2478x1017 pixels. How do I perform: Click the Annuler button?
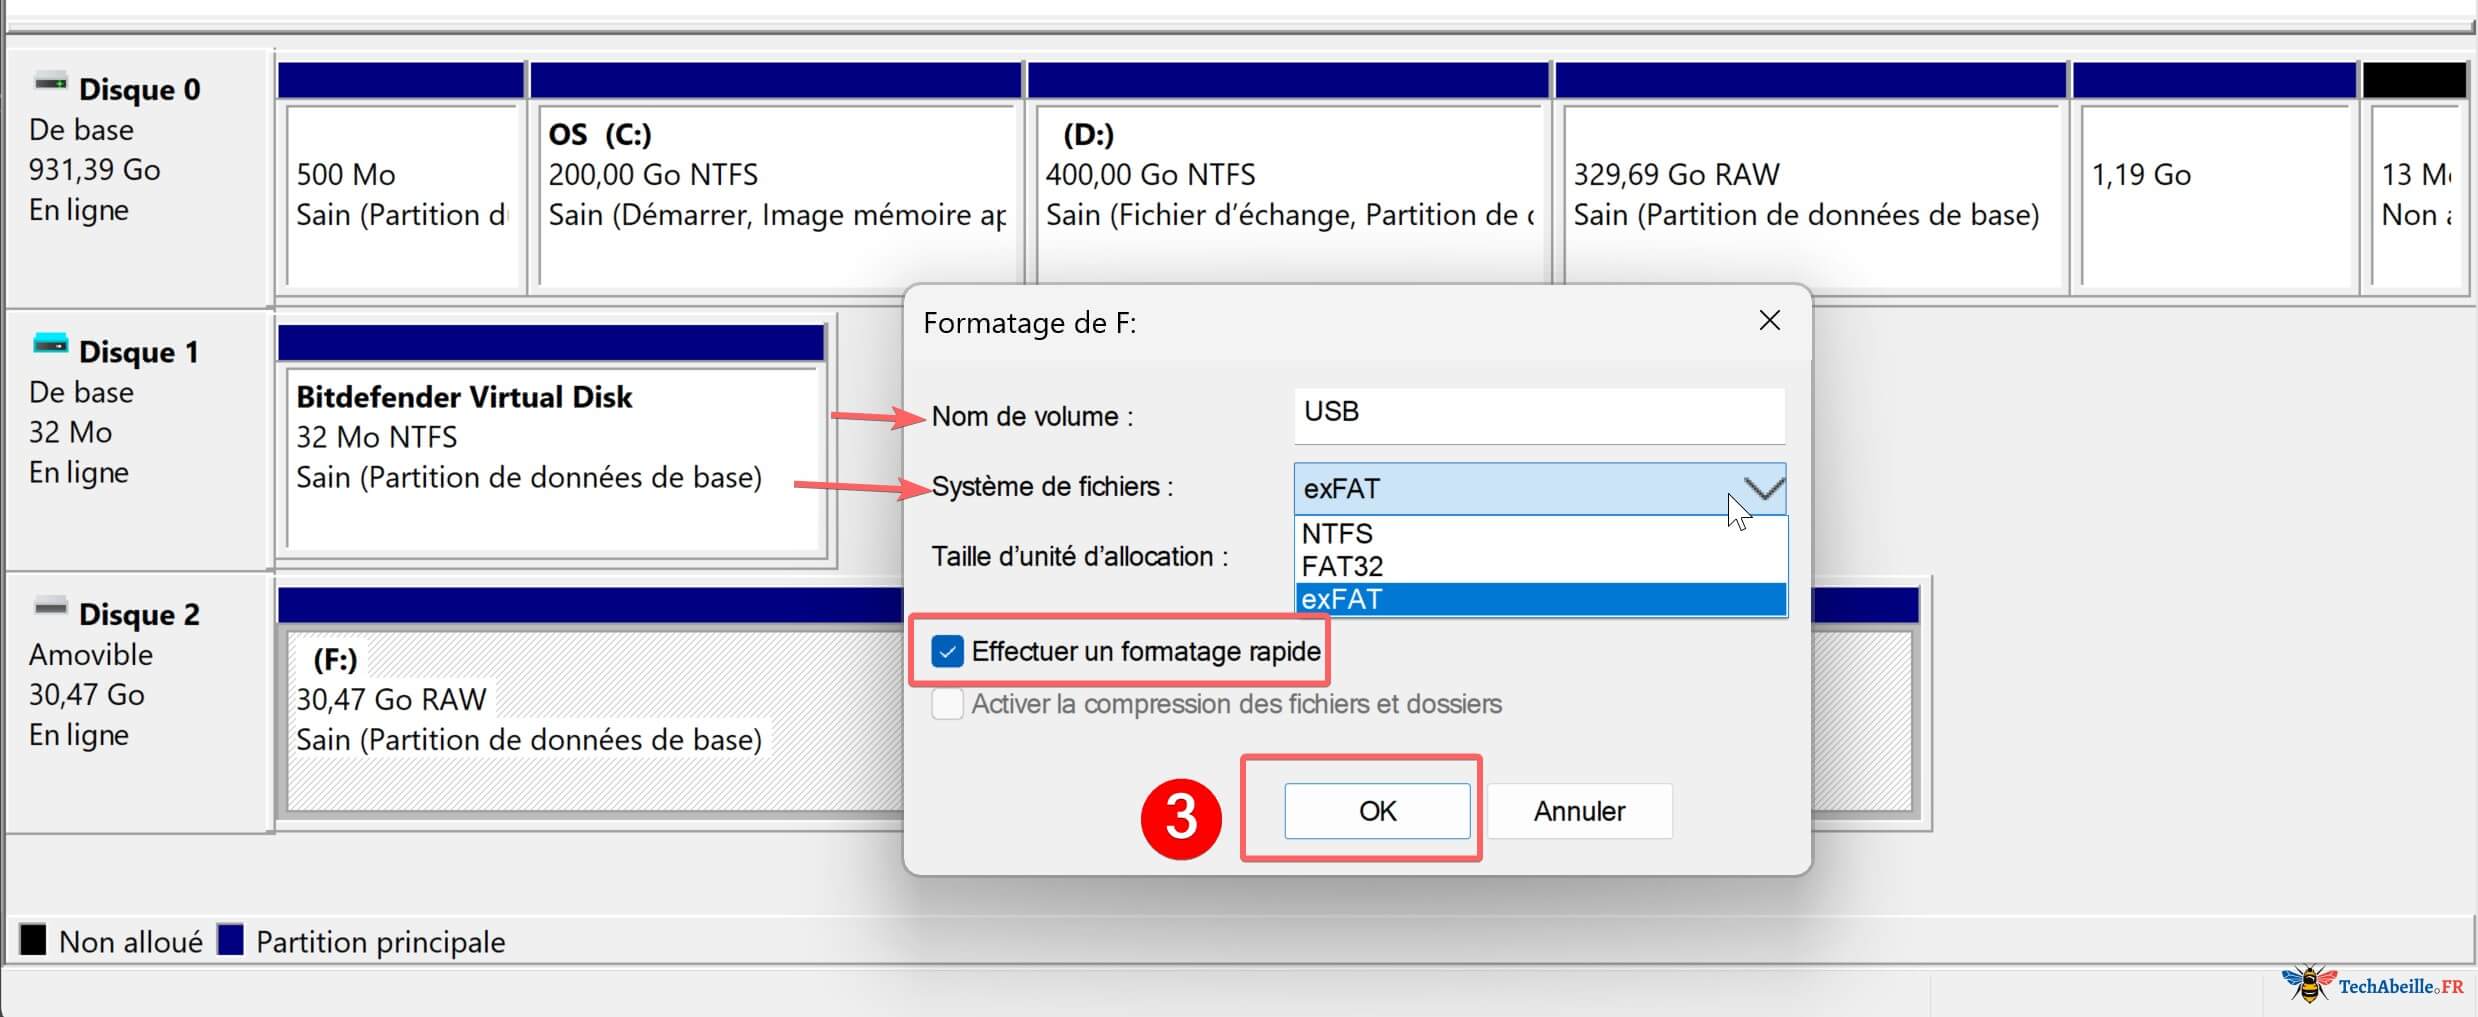point(1578,811)
